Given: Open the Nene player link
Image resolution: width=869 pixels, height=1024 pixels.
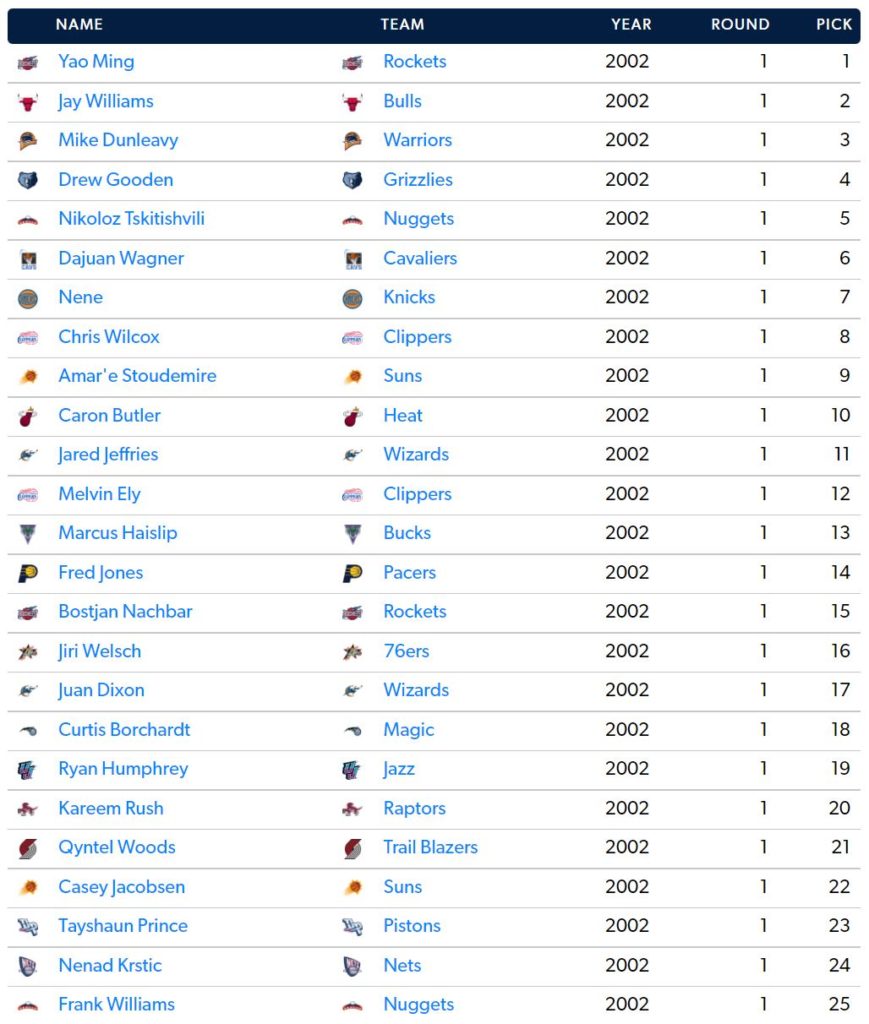Looking at the screenshot, I should (80, 297).
